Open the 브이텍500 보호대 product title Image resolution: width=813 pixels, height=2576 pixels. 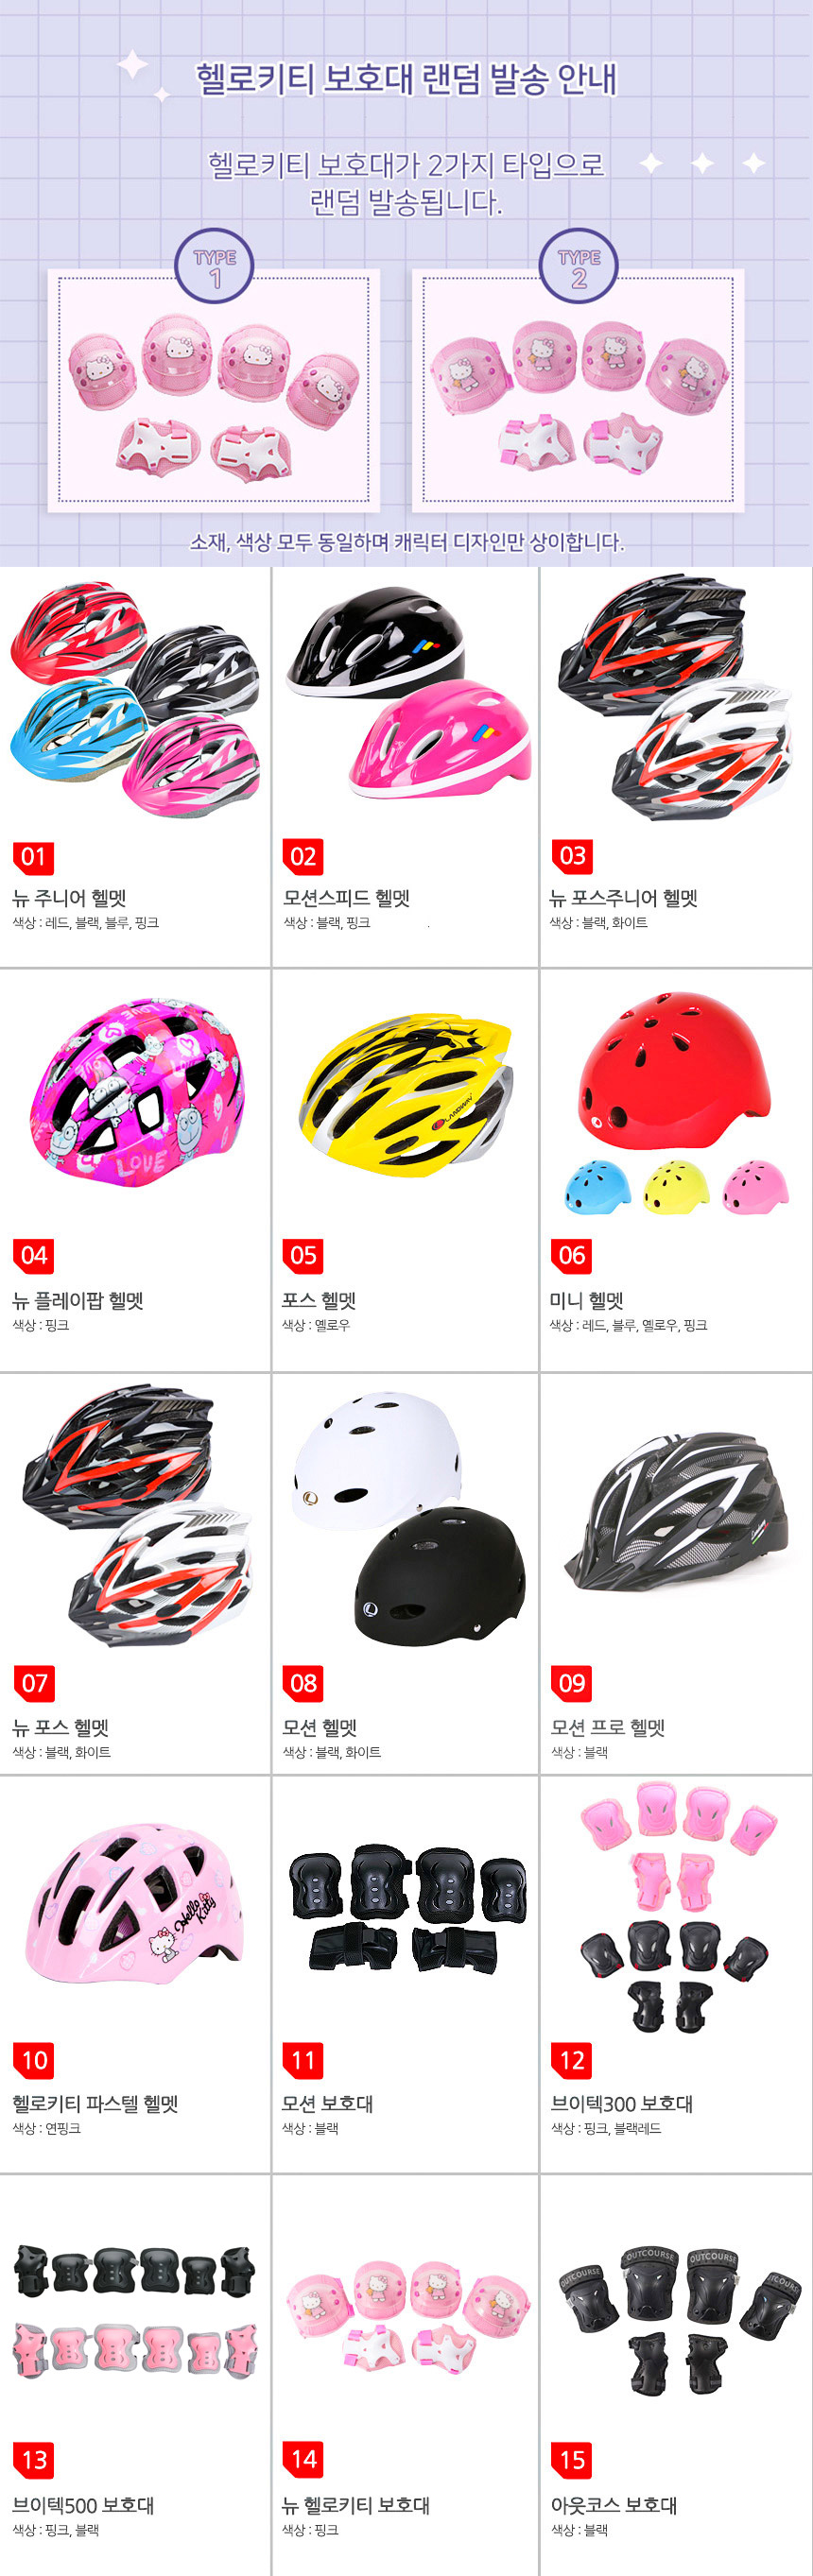click(83, 2505)
